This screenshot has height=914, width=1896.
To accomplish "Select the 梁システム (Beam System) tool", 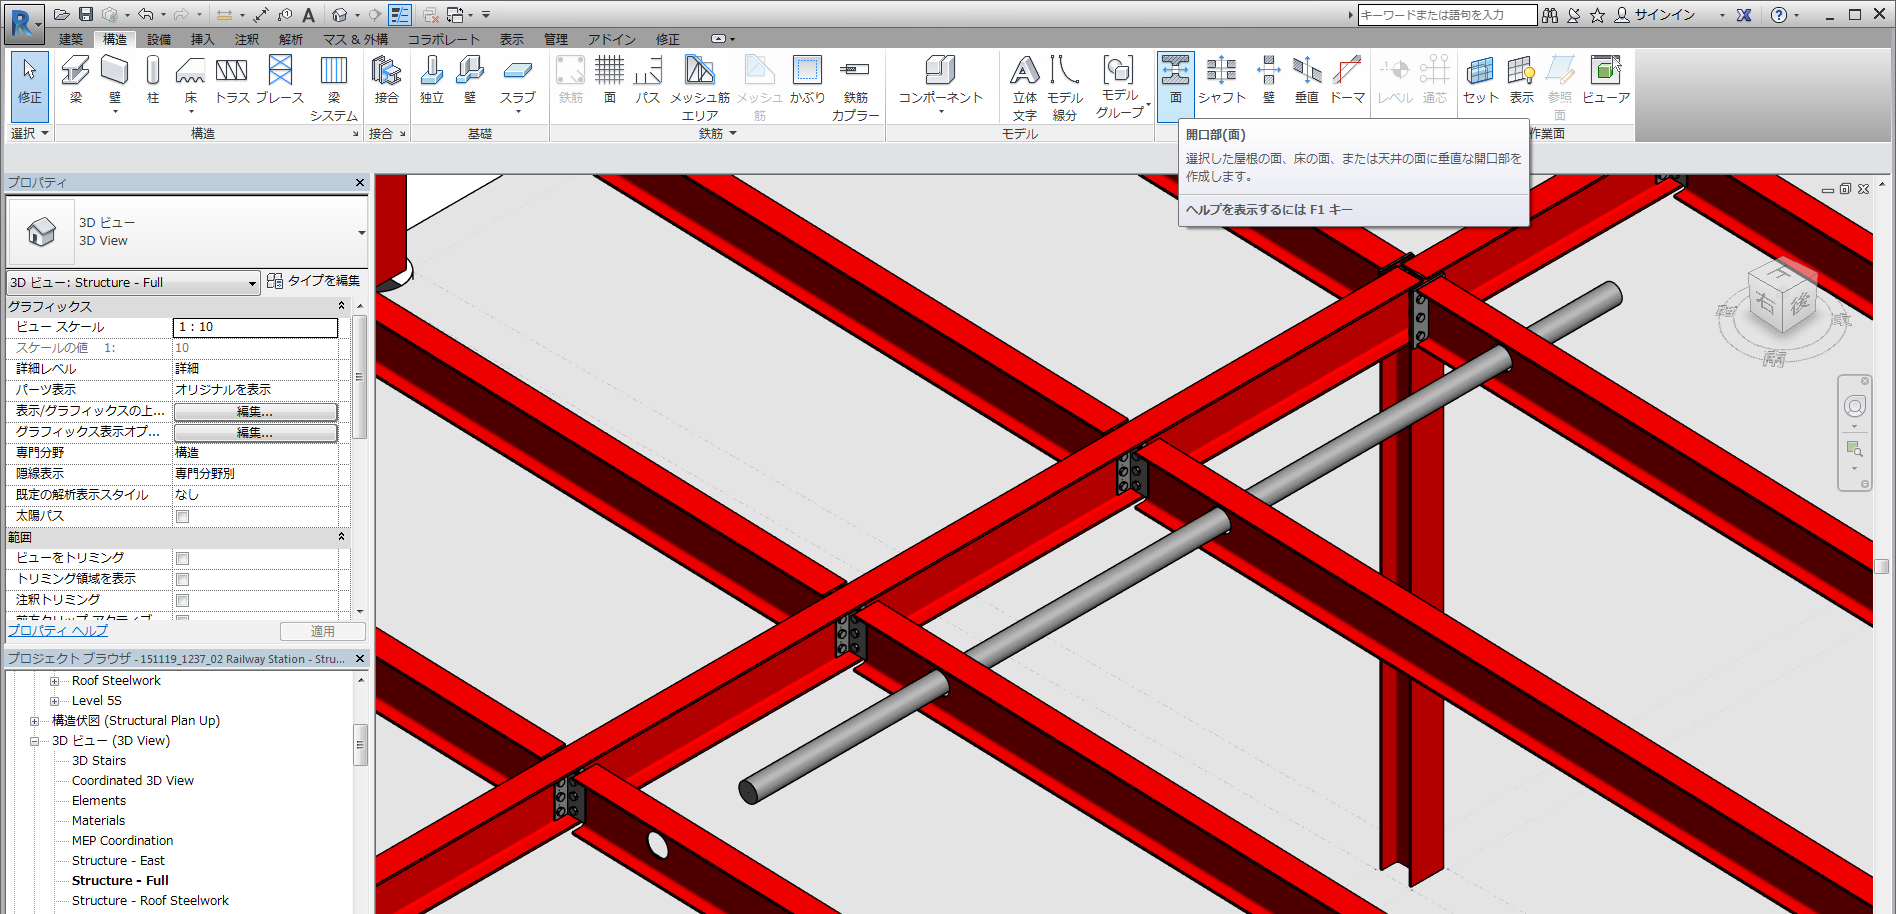I will (334, 88).
